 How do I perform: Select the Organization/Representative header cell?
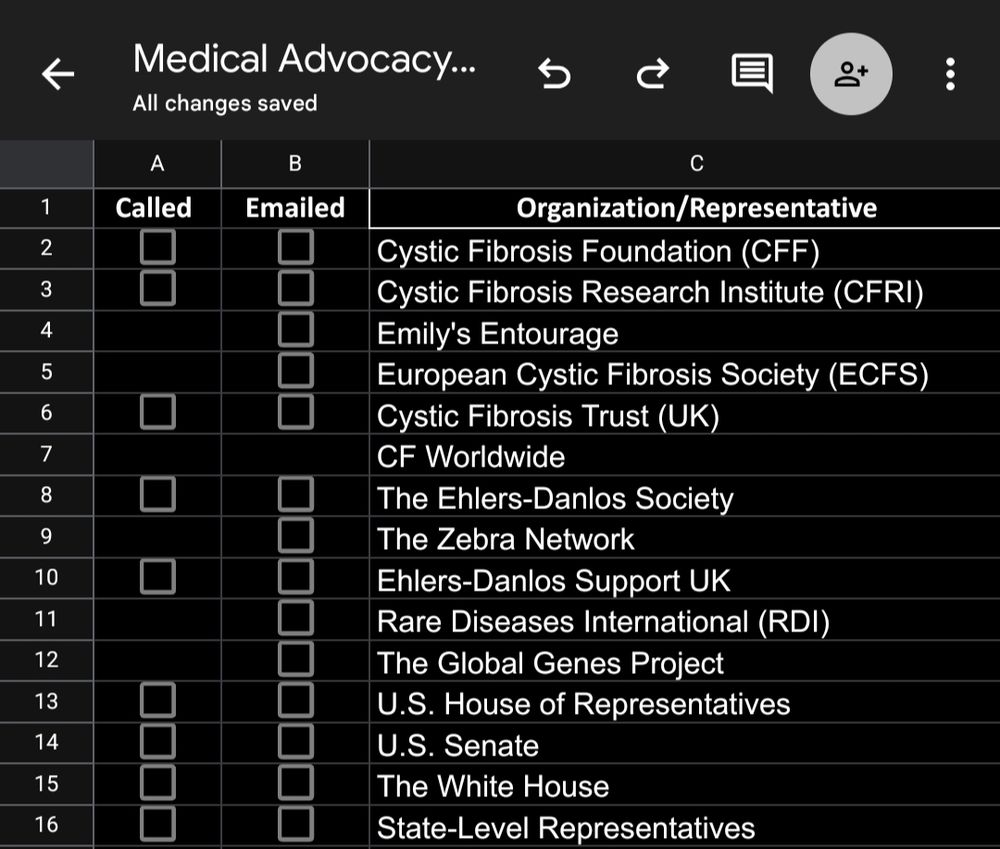[x=696, y=208]
